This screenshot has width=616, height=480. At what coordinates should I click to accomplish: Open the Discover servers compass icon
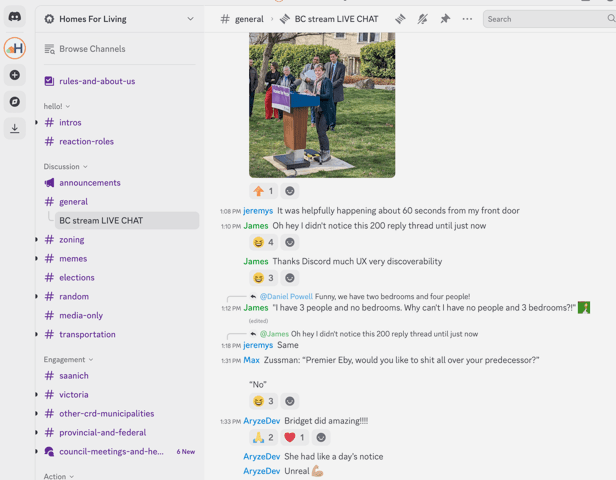(x=15, y=102)
